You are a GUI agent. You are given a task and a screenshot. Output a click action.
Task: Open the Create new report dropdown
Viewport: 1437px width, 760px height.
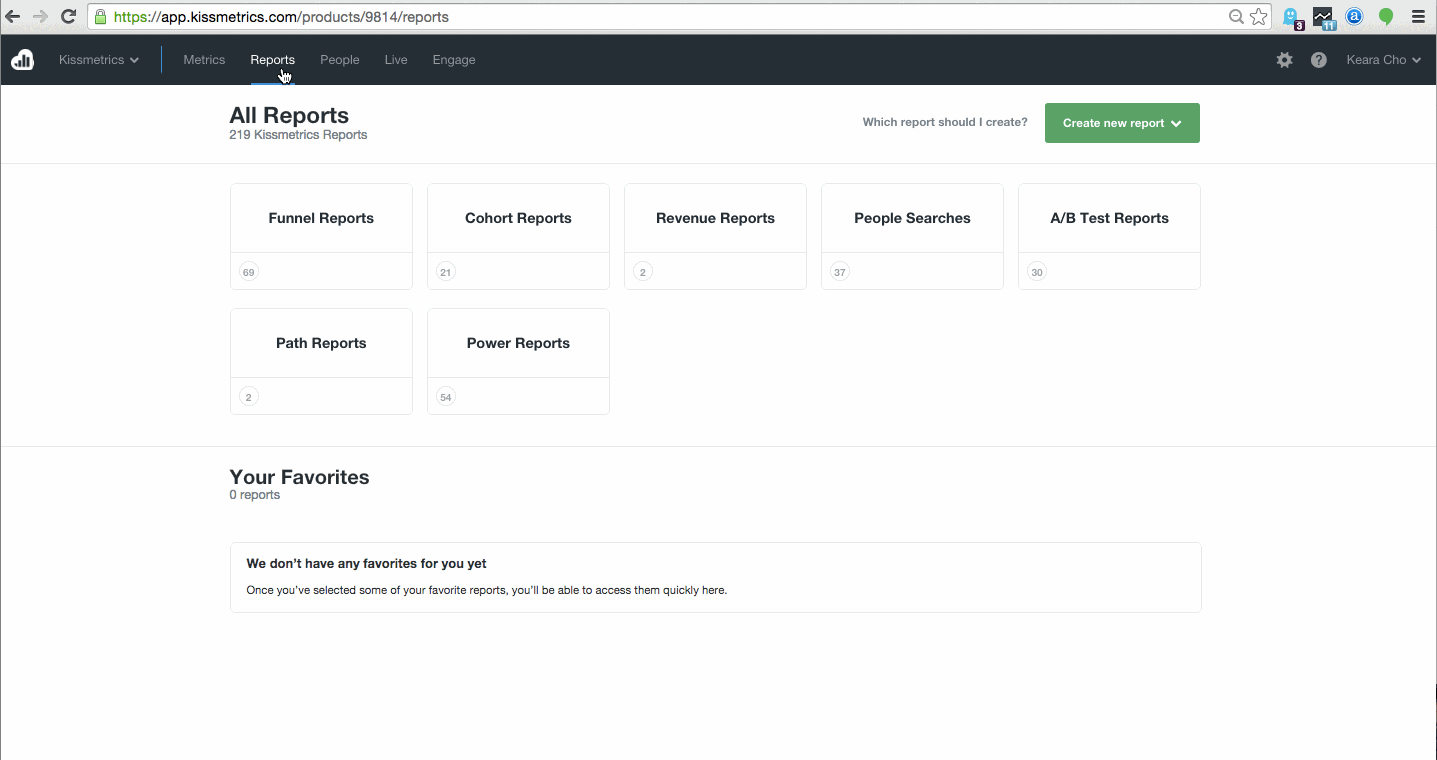(x=1122, y=123)
